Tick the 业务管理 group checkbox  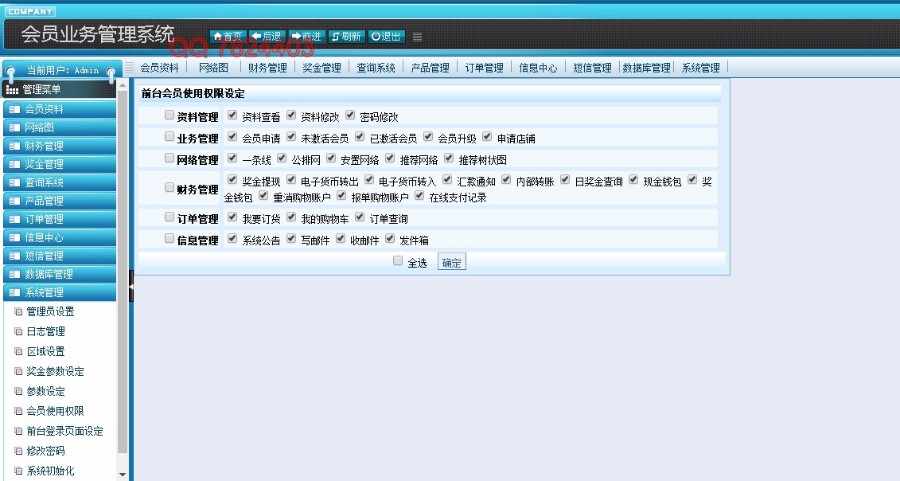point(169,137)
